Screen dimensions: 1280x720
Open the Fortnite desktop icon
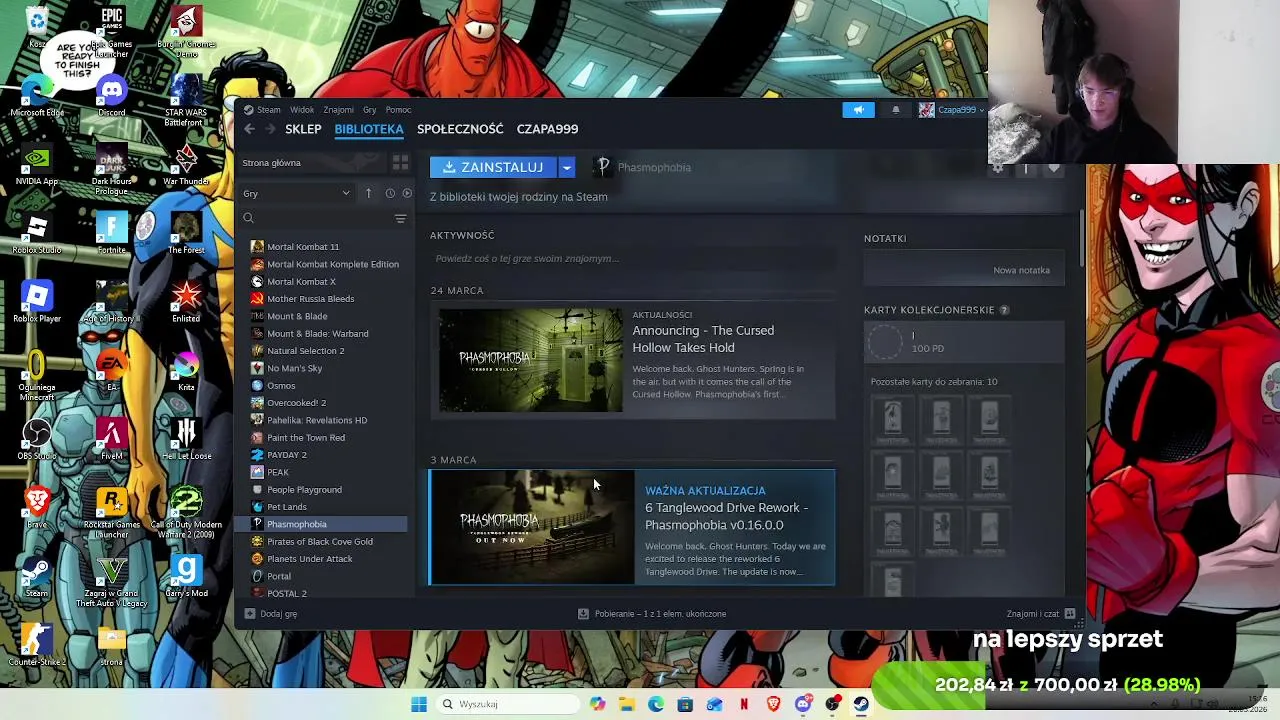[x=111, y=232]
